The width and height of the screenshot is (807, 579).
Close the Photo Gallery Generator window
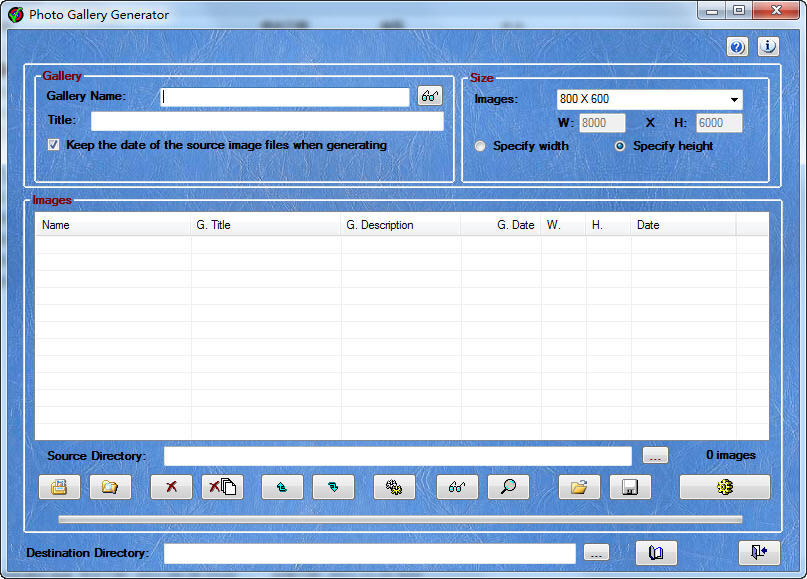click(x=776, y=11)
